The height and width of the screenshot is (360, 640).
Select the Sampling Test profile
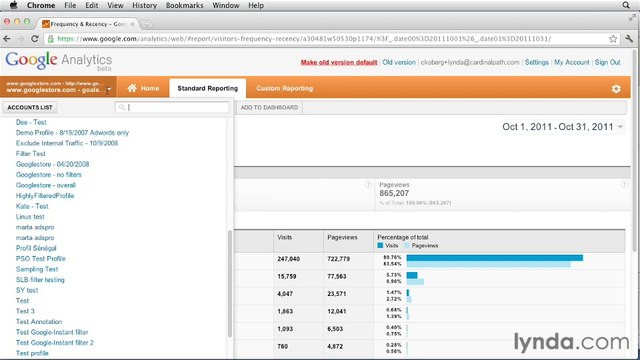click(x=37, y=269)
